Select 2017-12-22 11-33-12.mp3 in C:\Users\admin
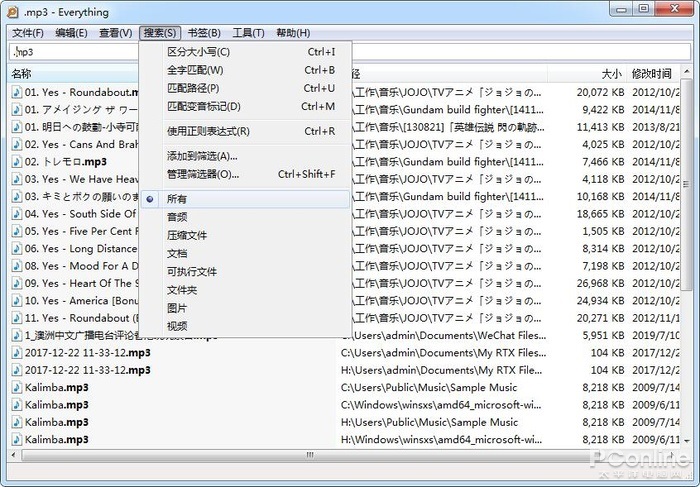 (x=88, y=353)
